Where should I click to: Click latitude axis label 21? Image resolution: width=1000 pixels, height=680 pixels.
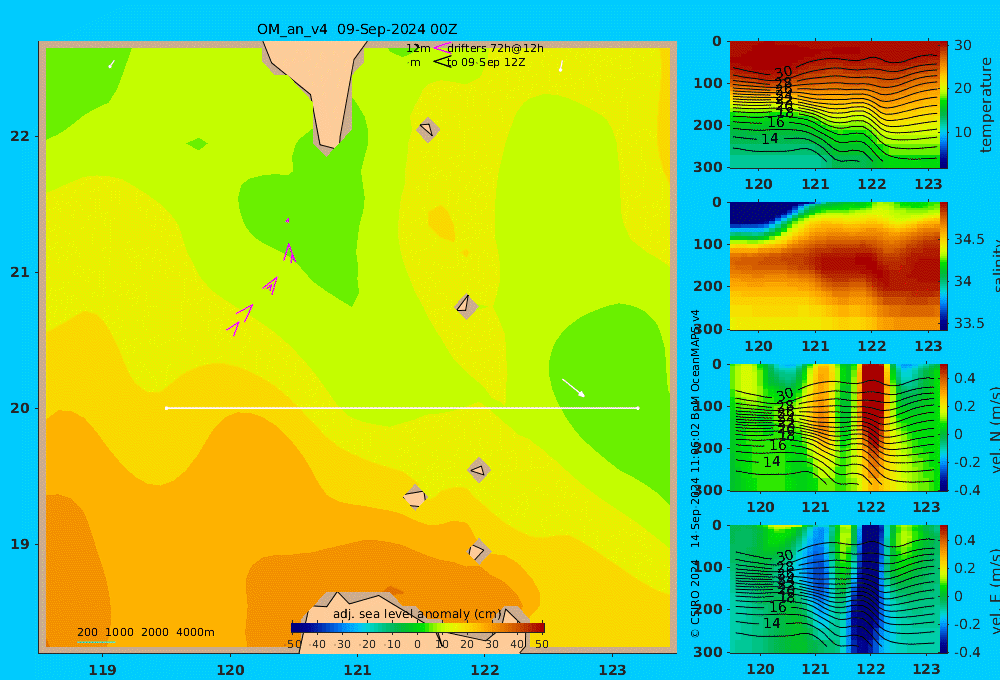tap(20, 272)
